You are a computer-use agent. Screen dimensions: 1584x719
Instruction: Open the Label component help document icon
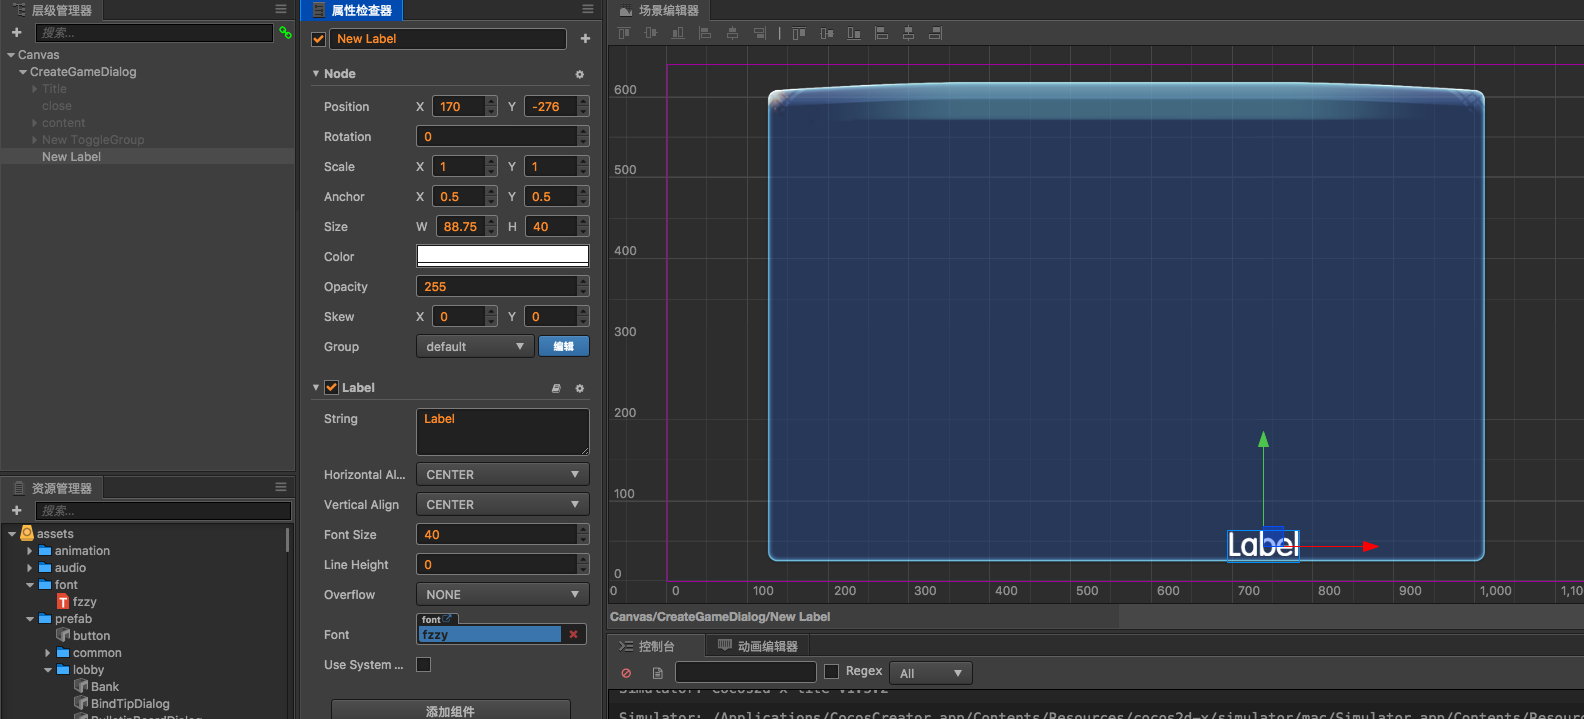click(556, 388)
